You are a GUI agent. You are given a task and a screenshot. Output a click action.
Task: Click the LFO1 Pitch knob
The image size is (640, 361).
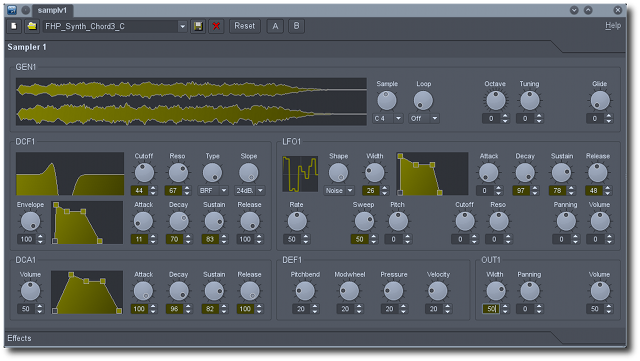pyautogui.click(x=398, y=221)
